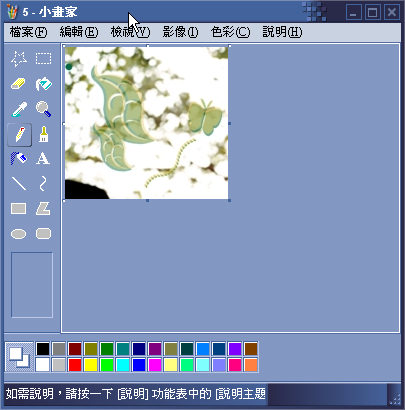The height and width of the screenshot is (410, 405).
Task: Click the butterfly on the canvas
Action: [205, 117]
